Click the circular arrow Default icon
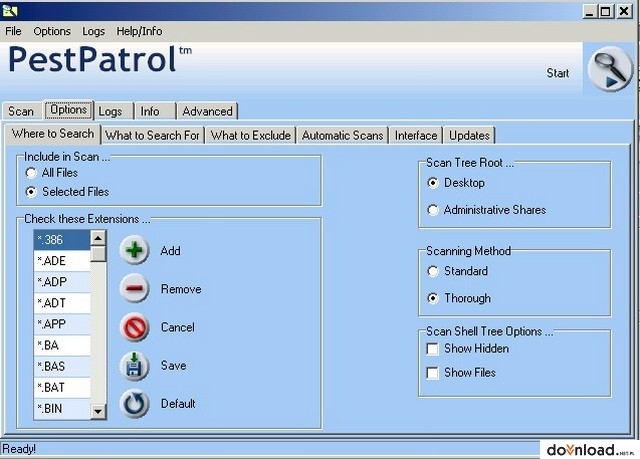Viewport: 640px width, 459px height. point(134,404)
